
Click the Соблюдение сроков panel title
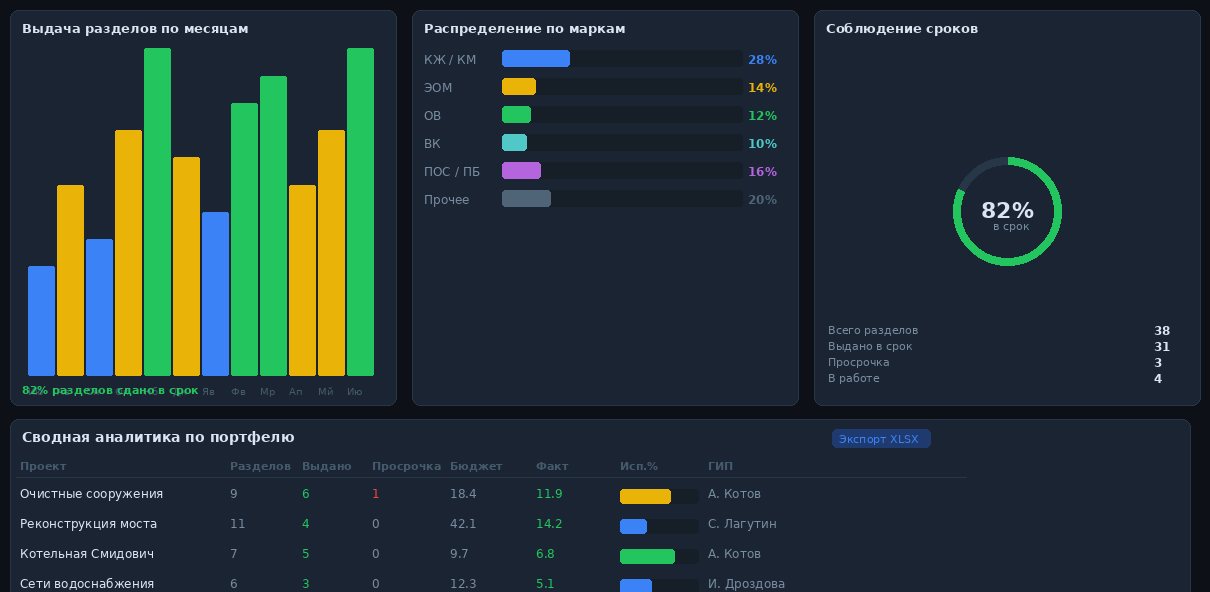902,29
